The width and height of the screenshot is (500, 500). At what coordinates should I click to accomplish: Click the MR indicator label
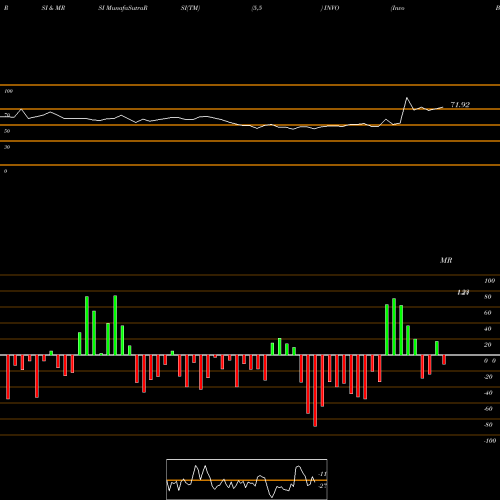tap(446, 260)
